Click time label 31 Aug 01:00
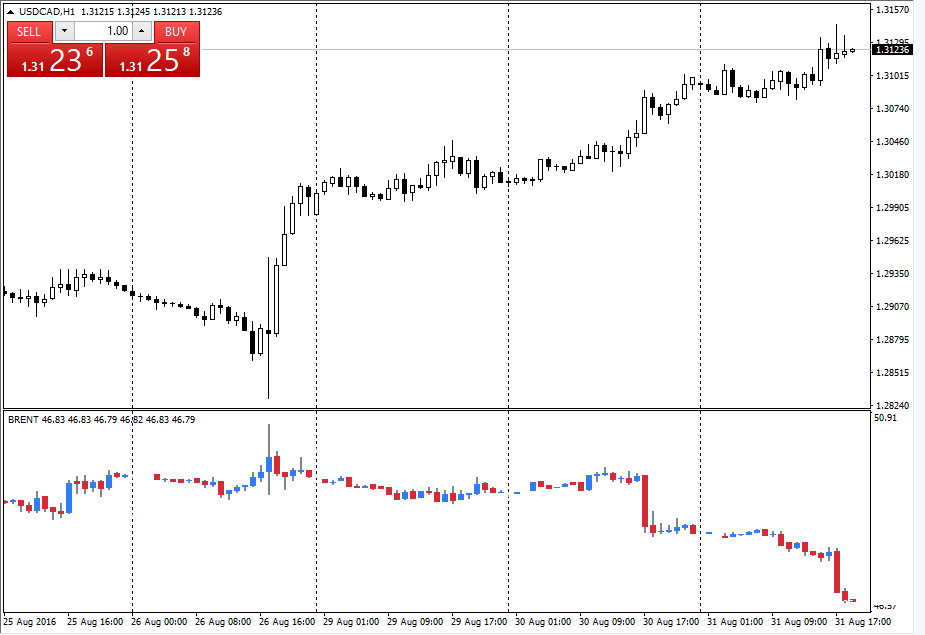 point(735,622)
